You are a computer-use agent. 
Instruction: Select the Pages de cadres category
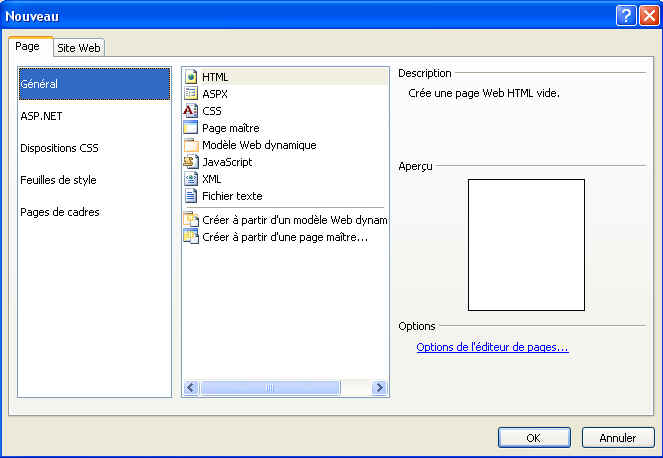[94, 212]
